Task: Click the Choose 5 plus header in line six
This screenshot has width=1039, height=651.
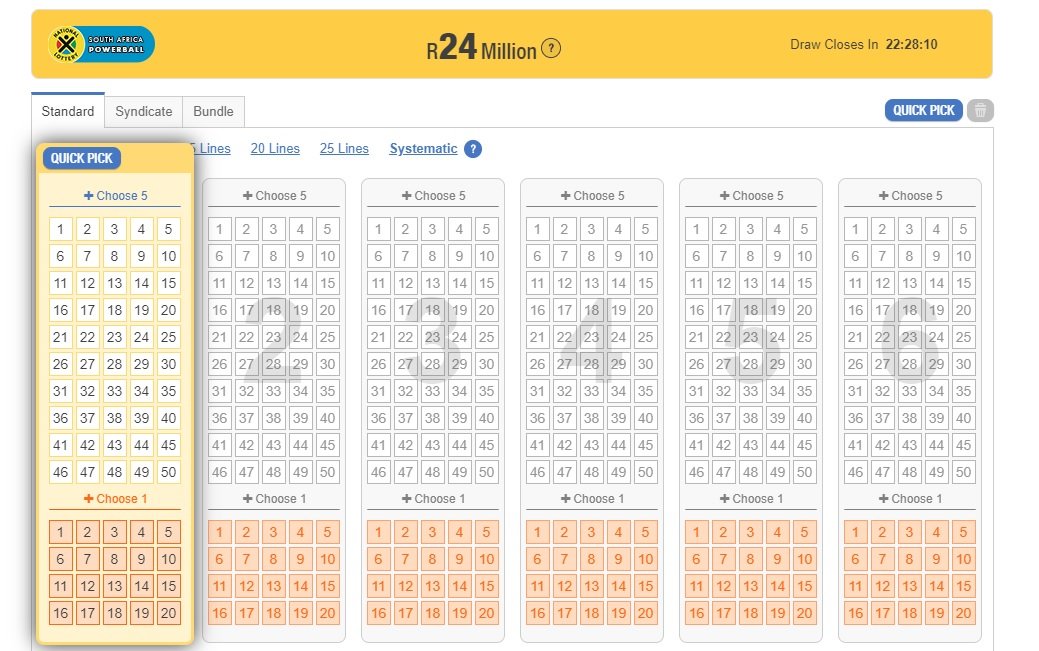Action: click(910, 196)
